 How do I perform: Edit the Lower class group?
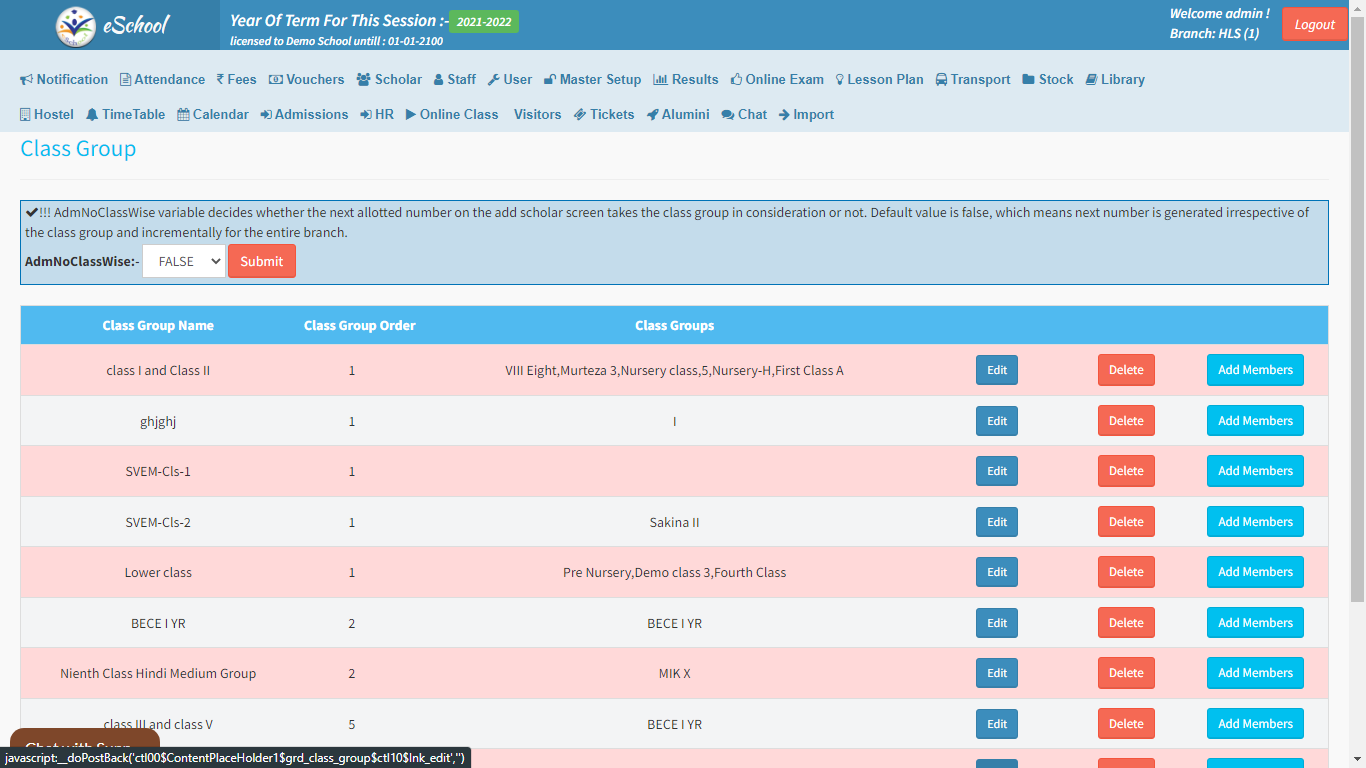996,572
